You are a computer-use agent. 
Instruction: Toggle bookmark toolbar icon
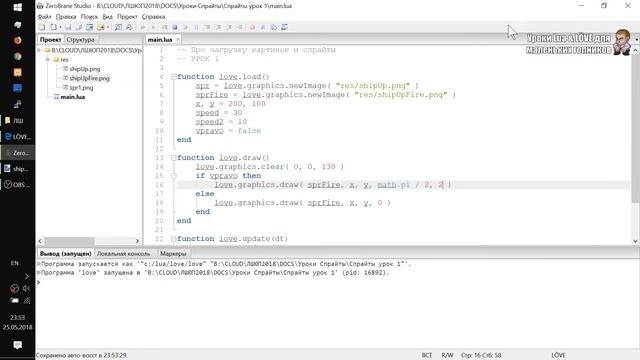click(263, 27)
